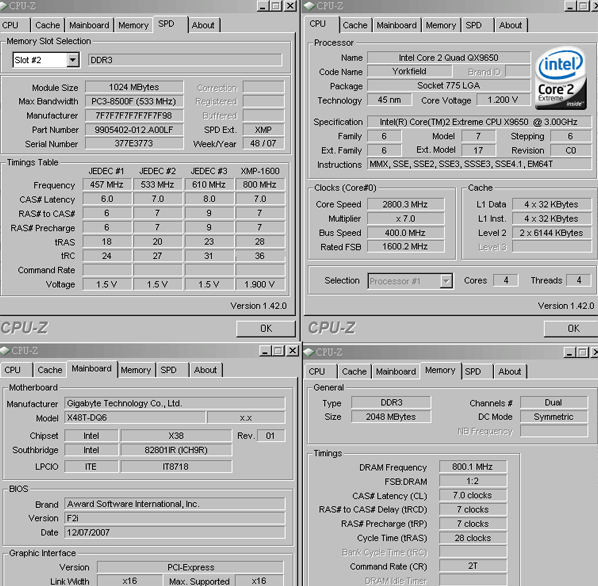The image size is (598, 586).
Task: Click the DRAM Frequency 800.1 MHz field
Action: point(473,467)
